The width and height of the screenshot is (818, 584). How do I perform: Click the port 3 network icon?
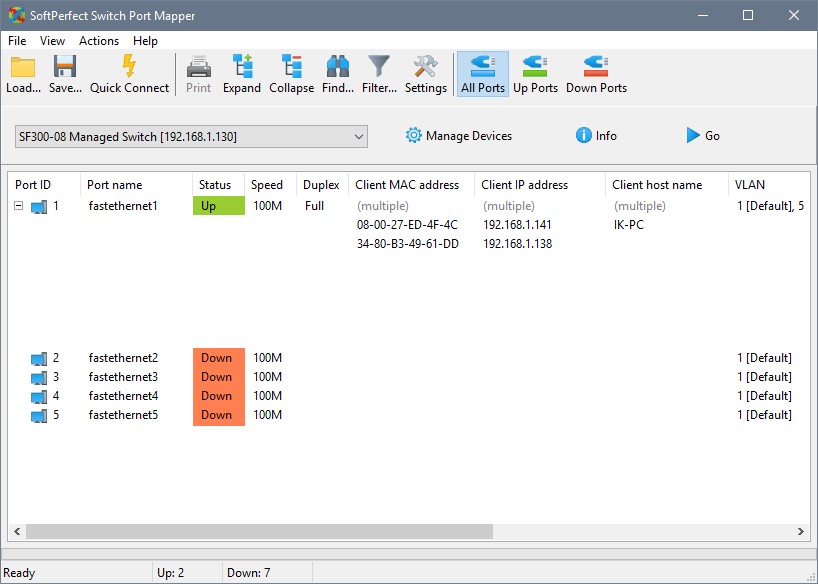(x=39, y=377)
